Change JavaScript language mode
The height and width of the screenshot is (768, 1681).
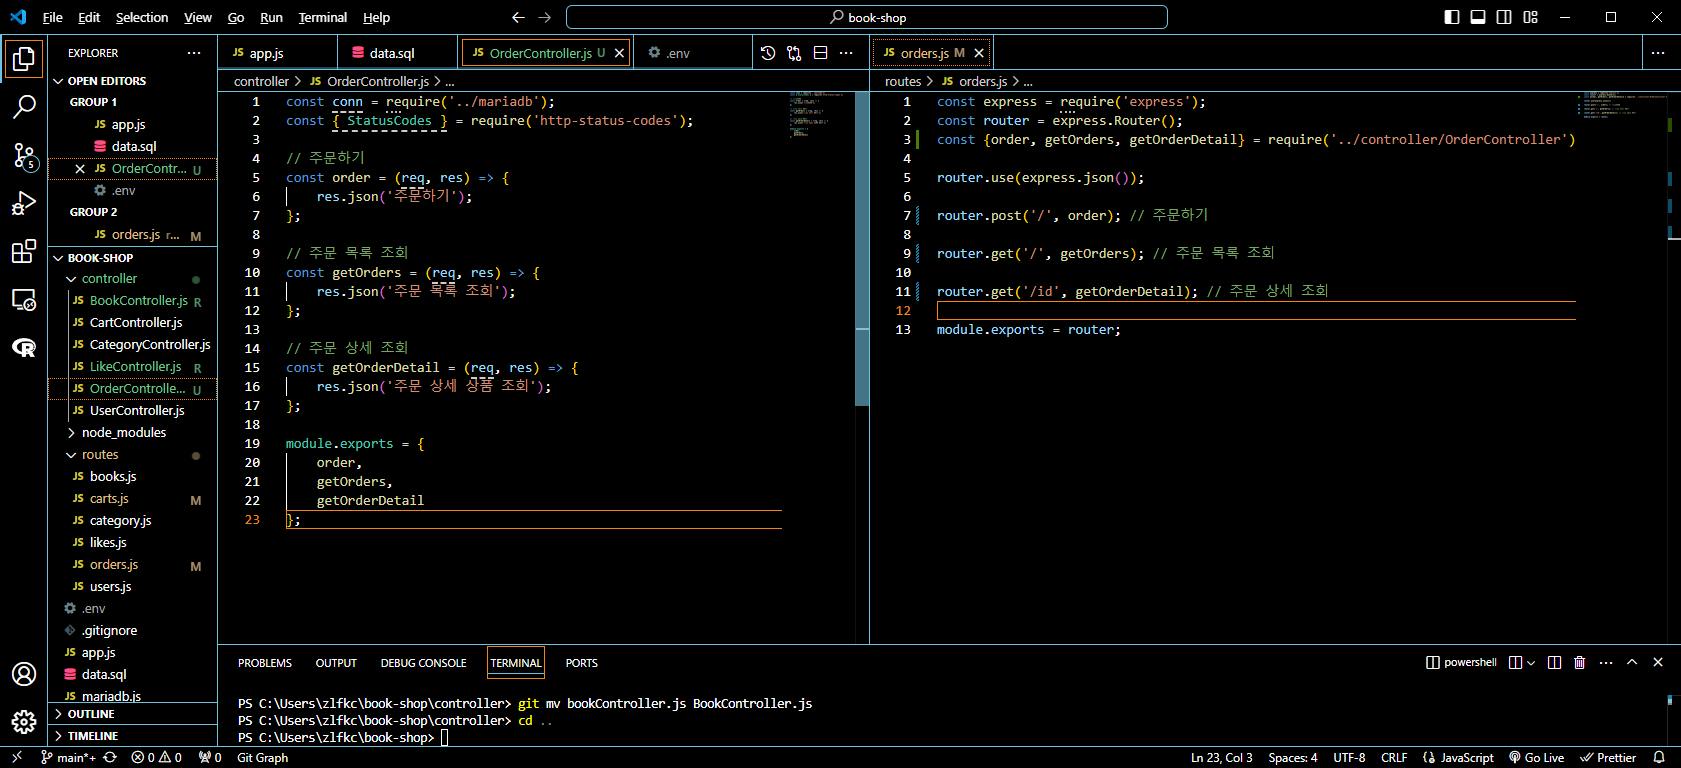pyautogui.click(x=1467, y=757)
